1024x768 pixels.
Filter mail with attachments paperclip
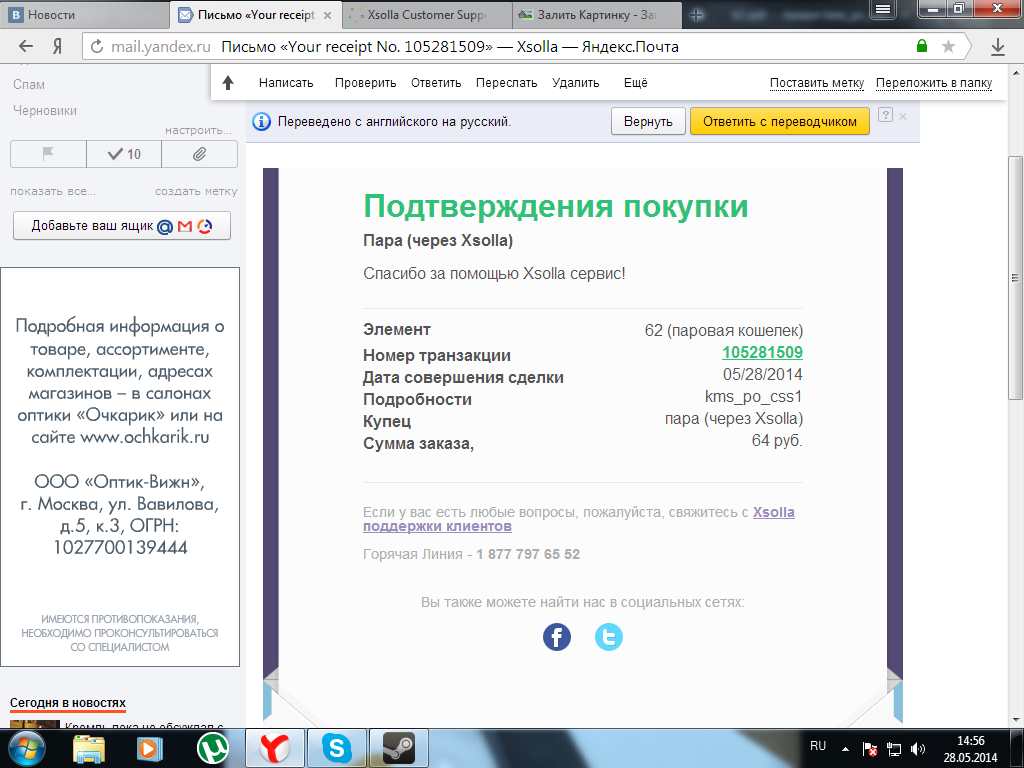[200, 154]
